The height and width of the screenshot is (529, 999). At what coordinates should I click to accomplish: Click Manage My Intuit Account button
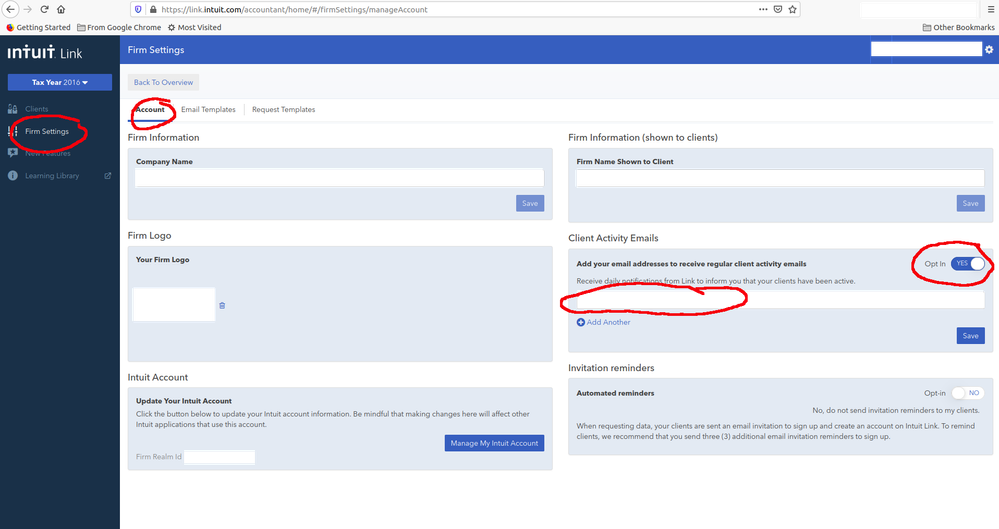pos(494,443)
